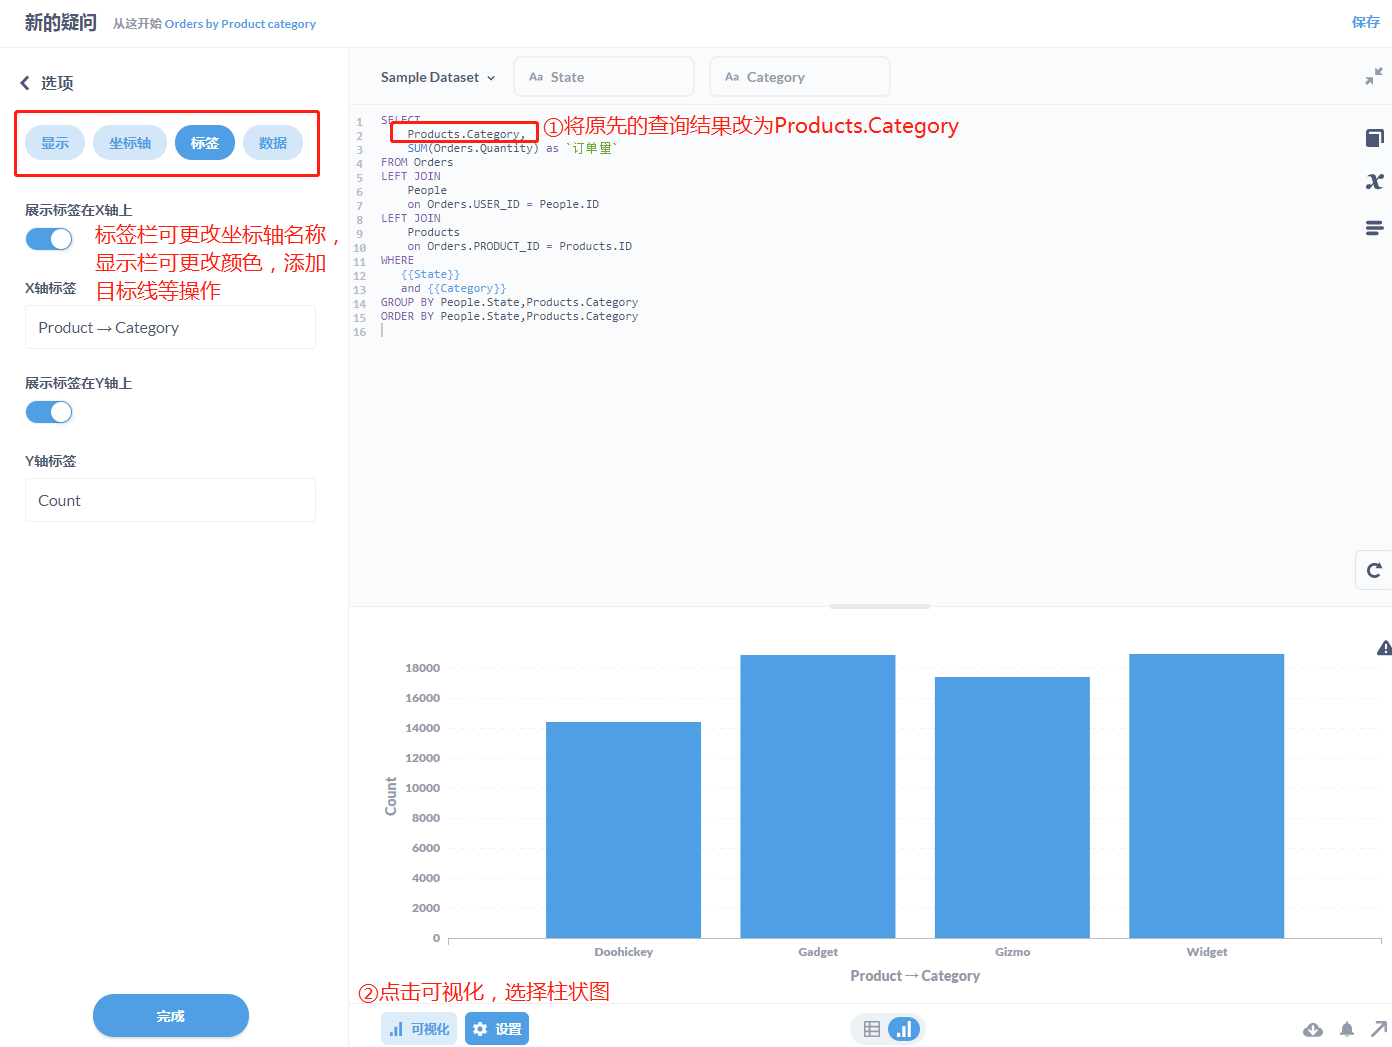Open the 设置 settings panel
This screenshot has height=1047, width=1392.
pyautogui.click(x=497, y=1028)
